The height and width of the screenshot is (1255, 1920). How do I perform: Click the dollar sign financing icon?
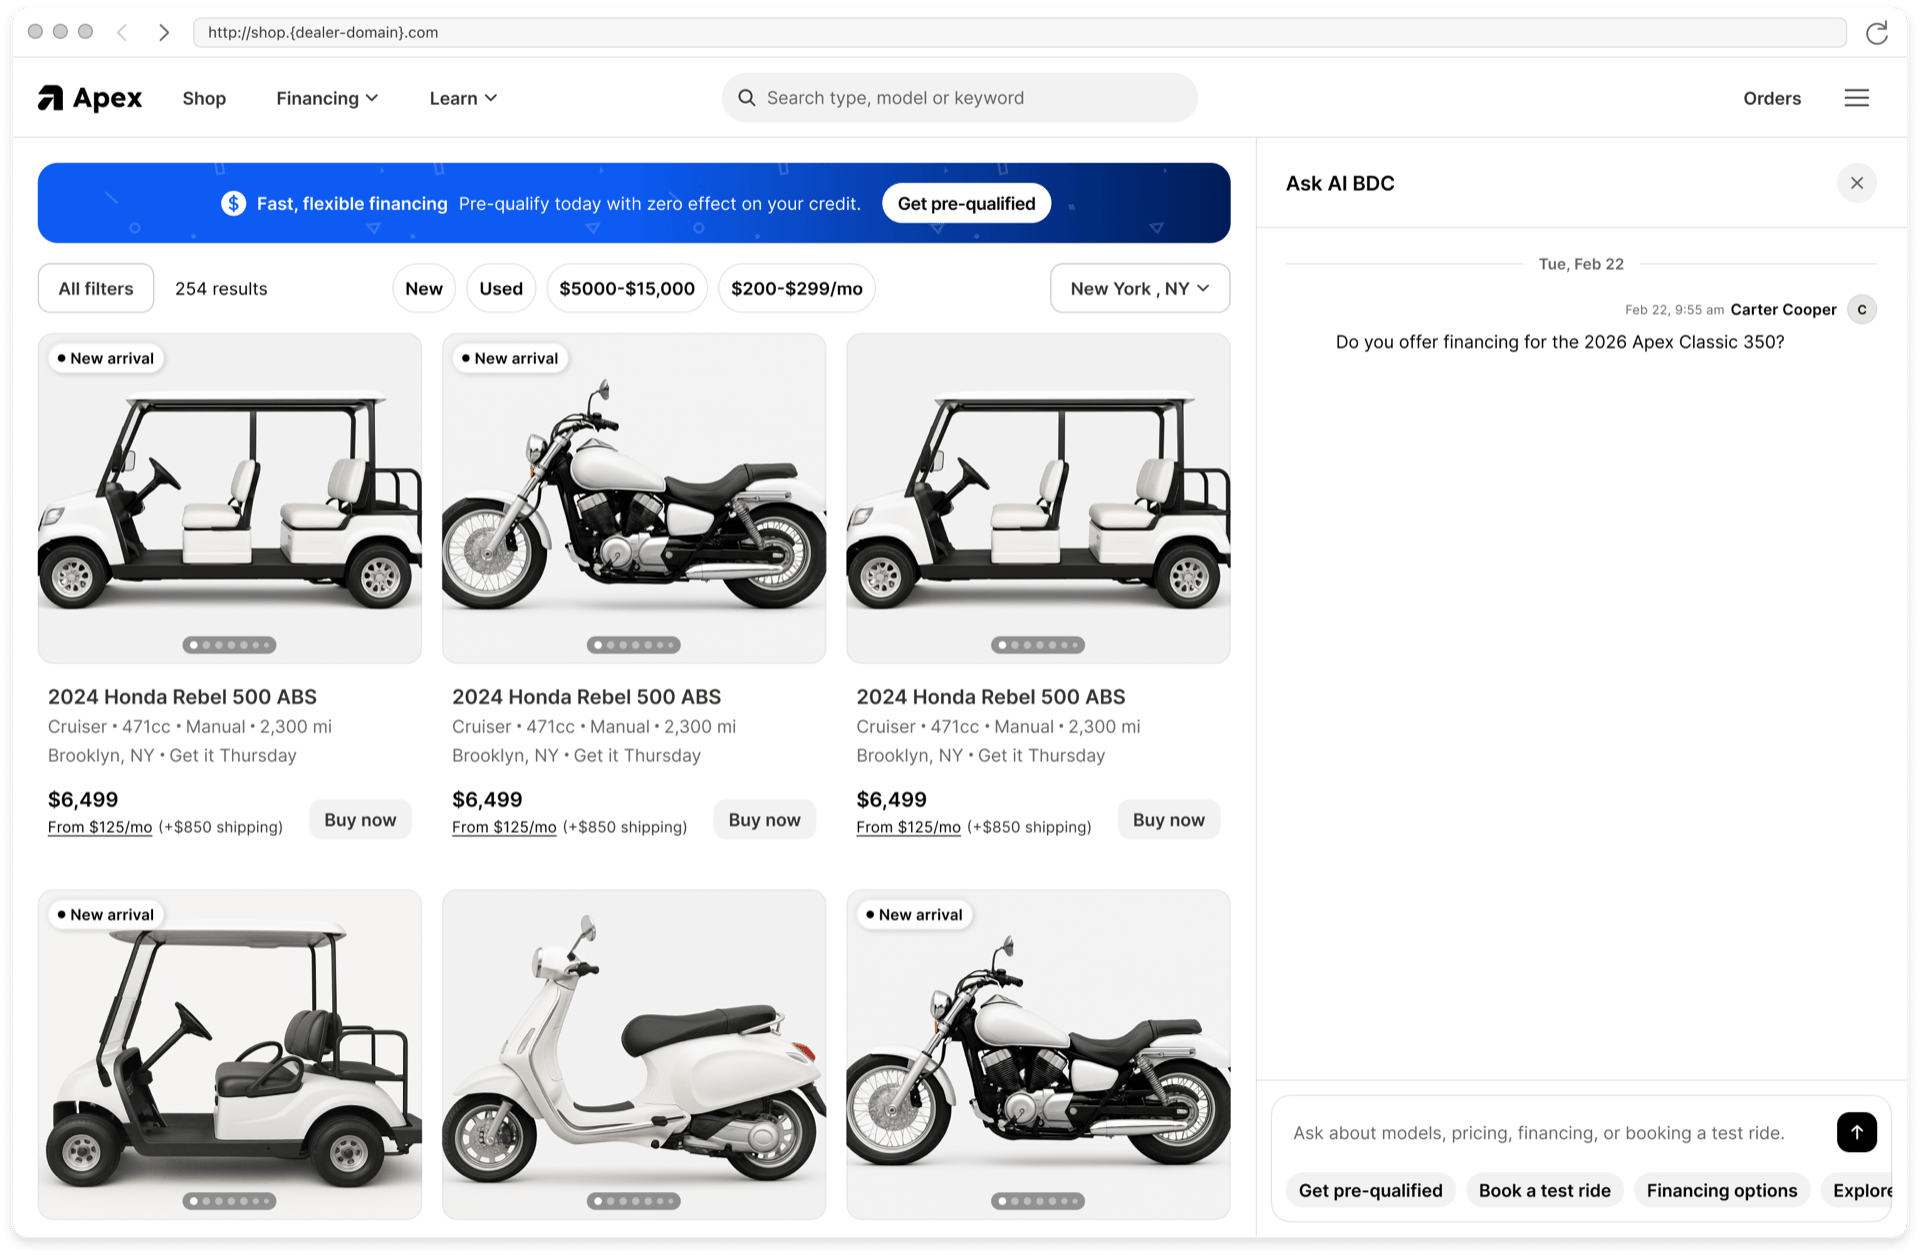233,203
